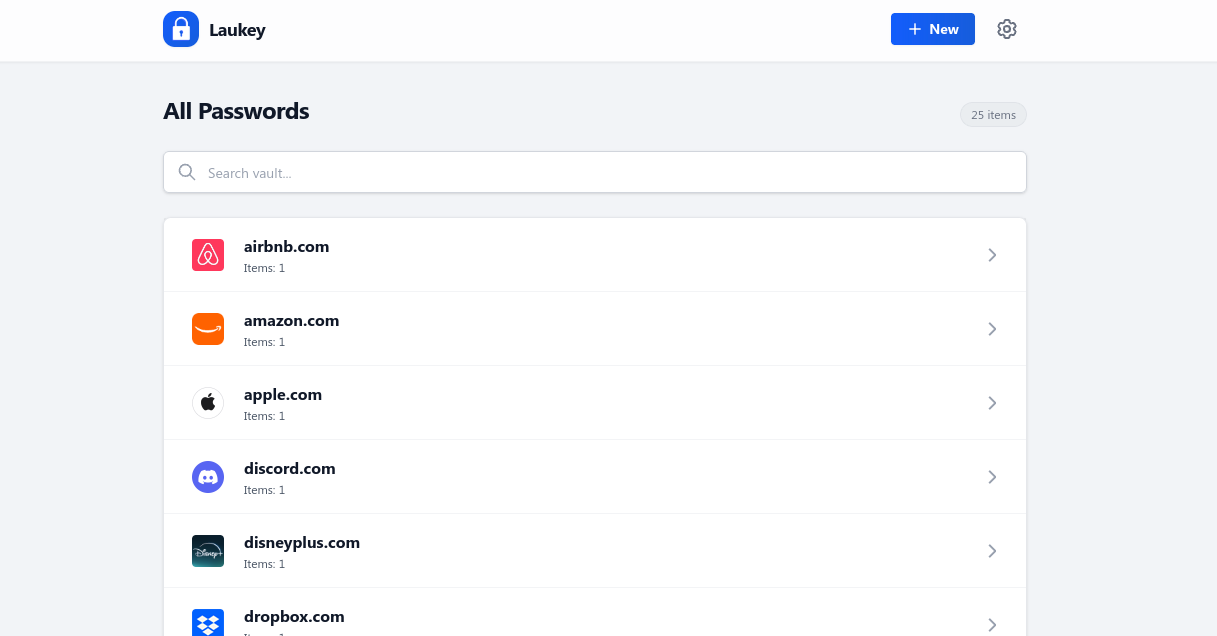Expand the dropbox.com entry chevron

(x=992, y=625)
